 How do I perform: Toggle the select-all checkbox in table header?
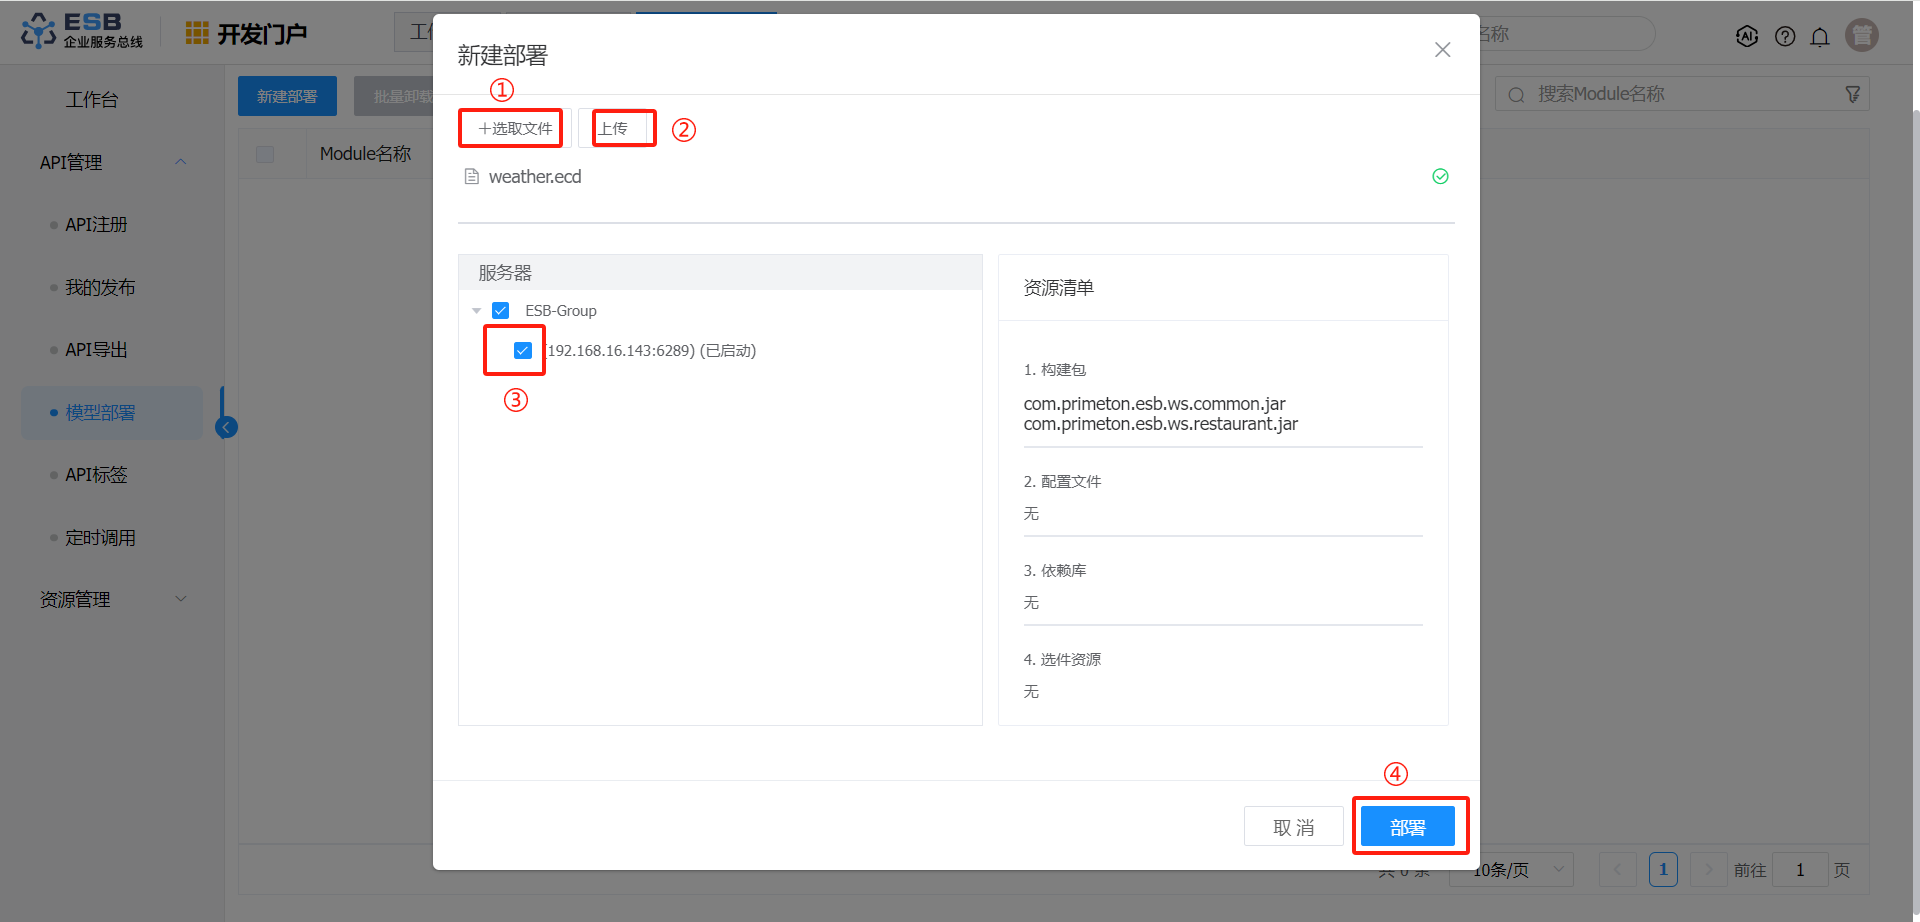pyautogui.click(x=265, y=154)
